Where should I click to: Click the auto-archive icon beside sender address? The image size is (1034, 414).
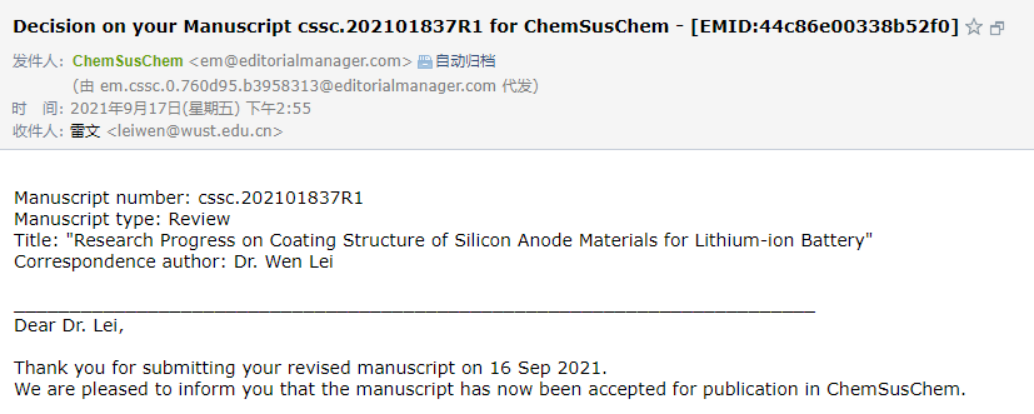(x=425, y=62)
